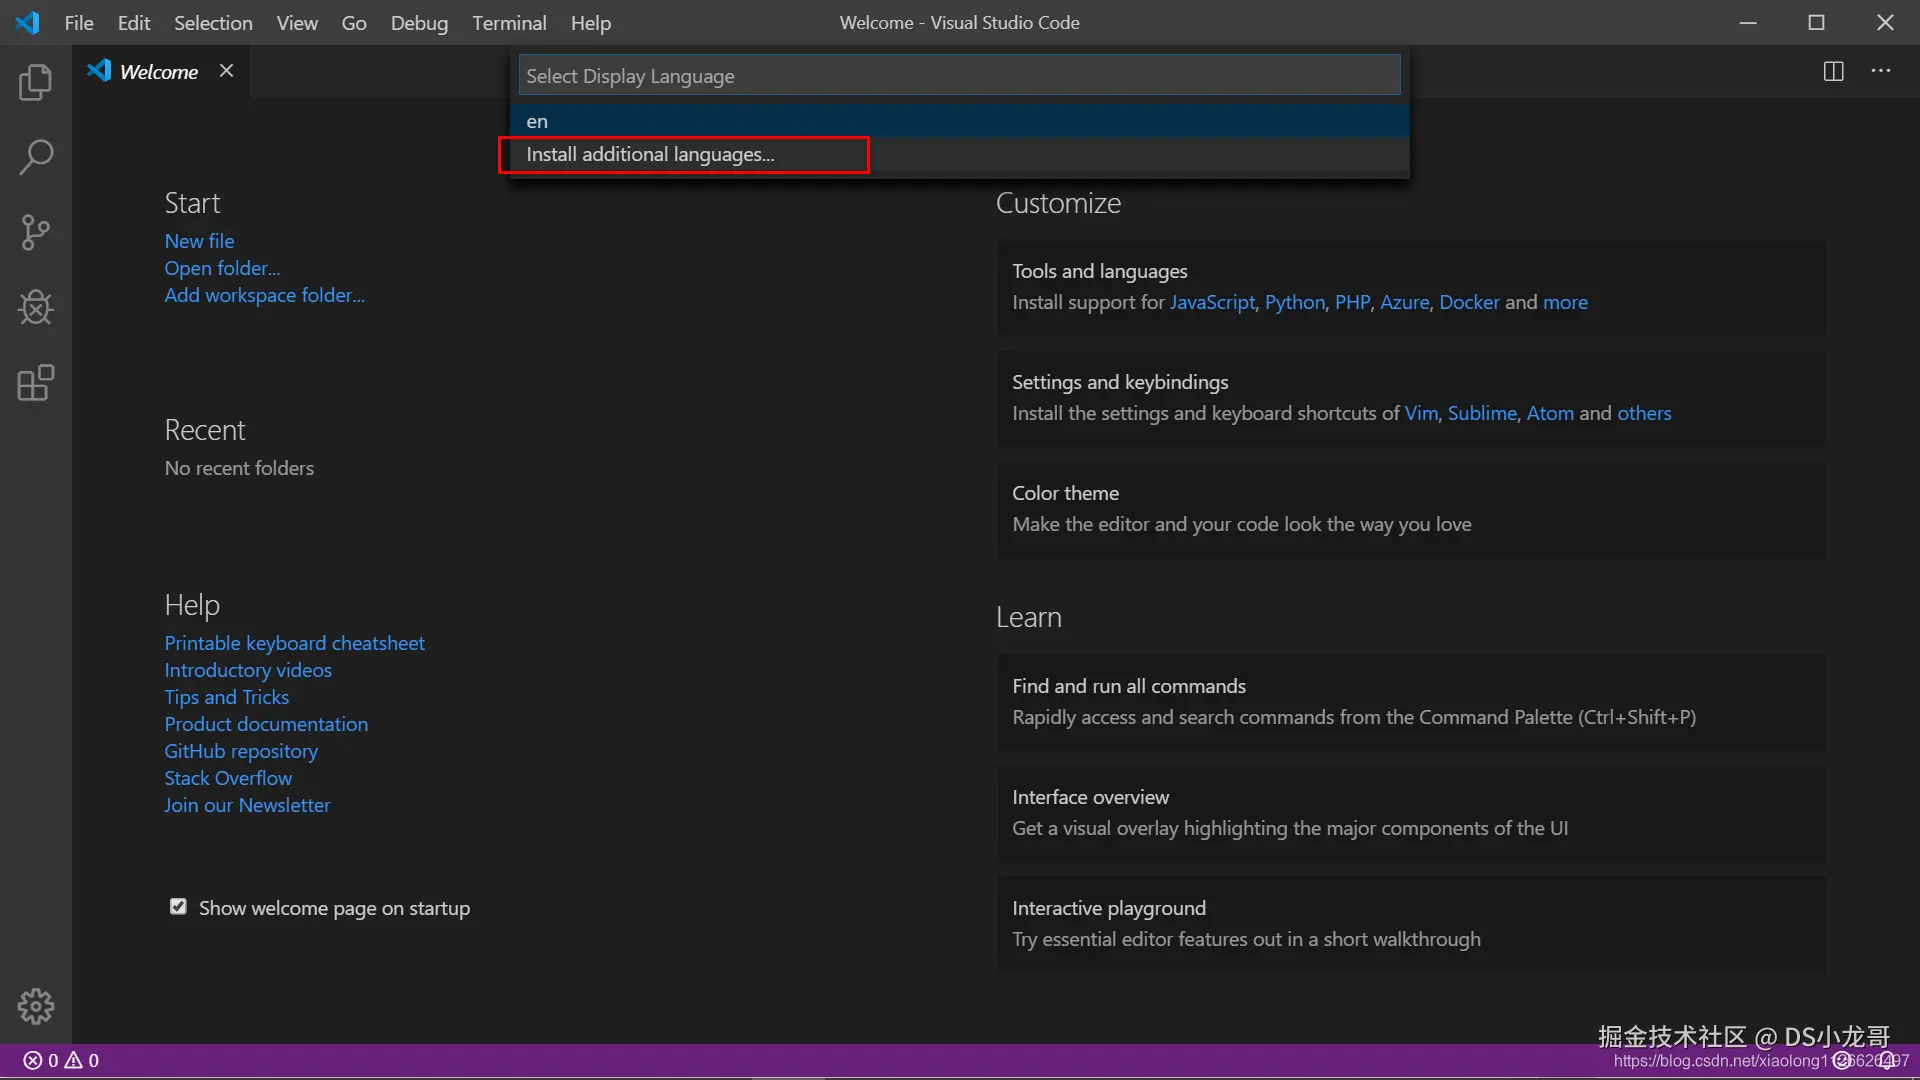Click the Open folder link
Image resolution: width=1920 pixels, height=1080 pixels.
222,268
